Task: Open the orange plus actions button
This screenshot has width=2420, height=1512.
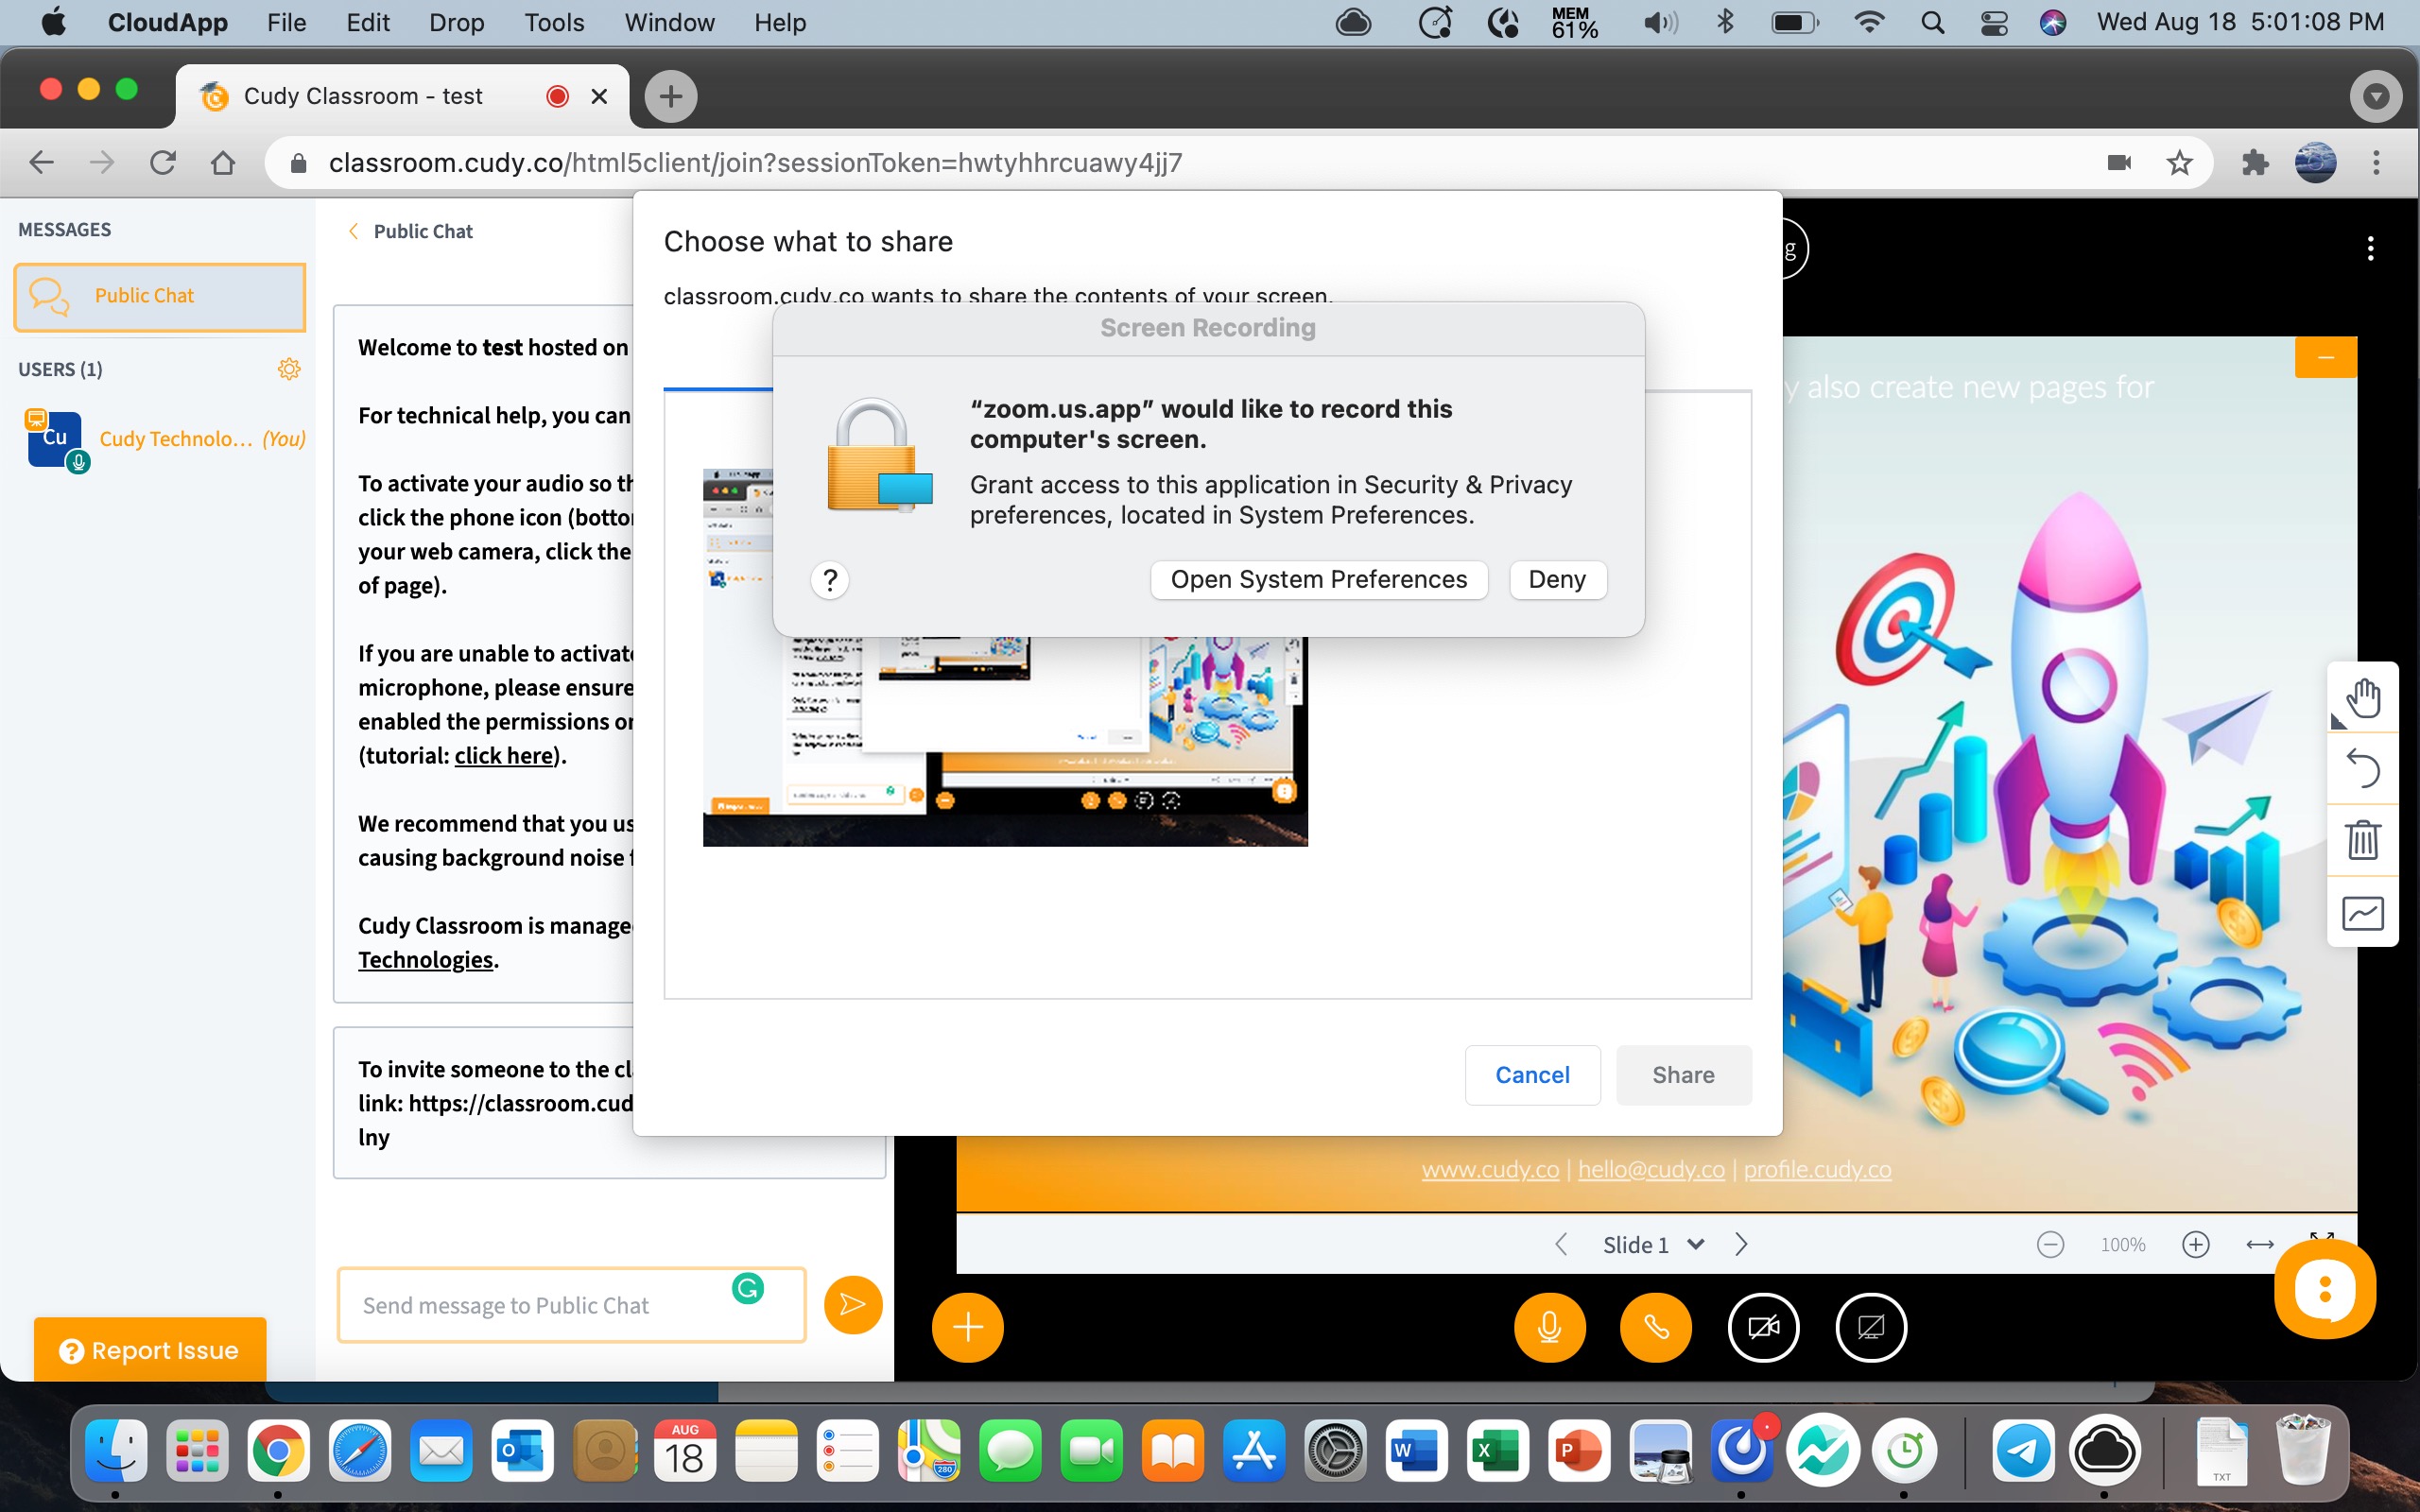Action: (x=967, y=1327)
